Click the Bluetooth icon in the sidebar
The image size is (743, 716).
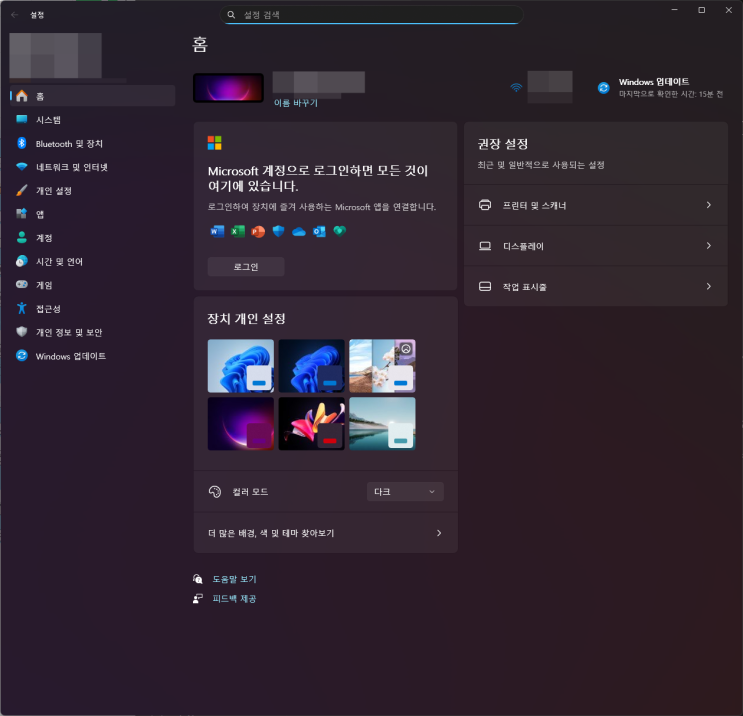(22, 143)
